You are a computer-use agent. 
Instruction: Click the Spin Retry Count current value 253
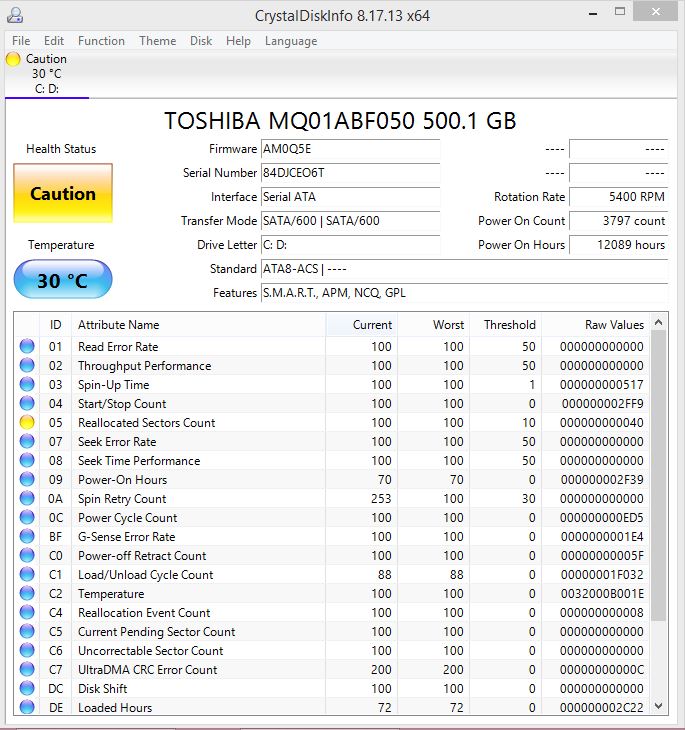(x=381, y=499)
